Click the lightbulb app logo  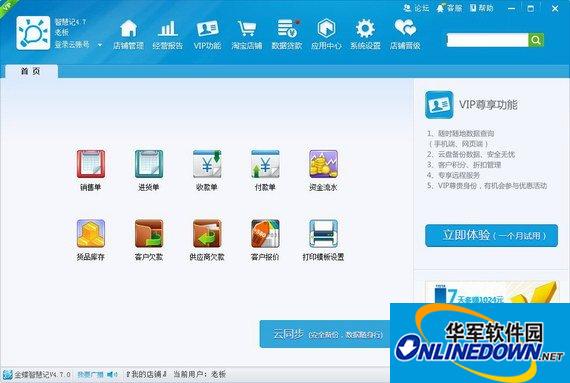click(x=33, y=33)
